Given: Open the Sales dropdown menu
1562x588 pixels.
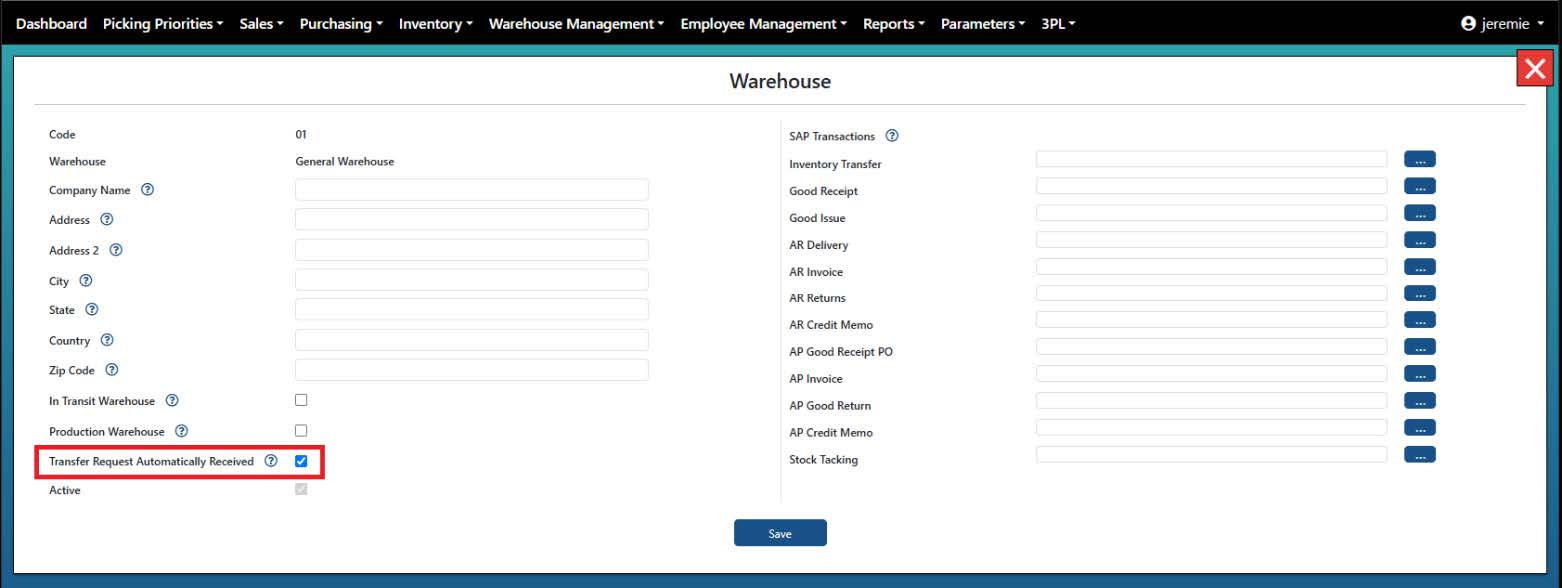Looking at the screenshot, I should [x=262, y=23].
